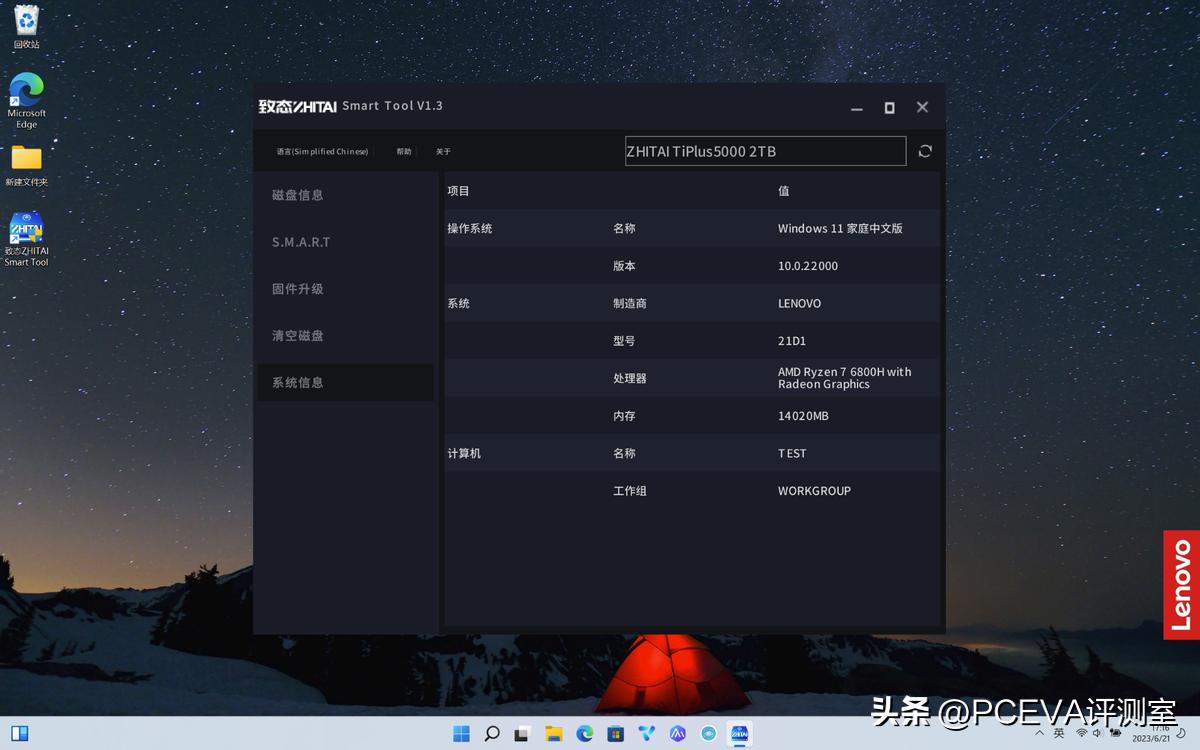1200x750 pixels.
Task: Refresh drive information with the refresh icon
Action: [x=924, y=151]
